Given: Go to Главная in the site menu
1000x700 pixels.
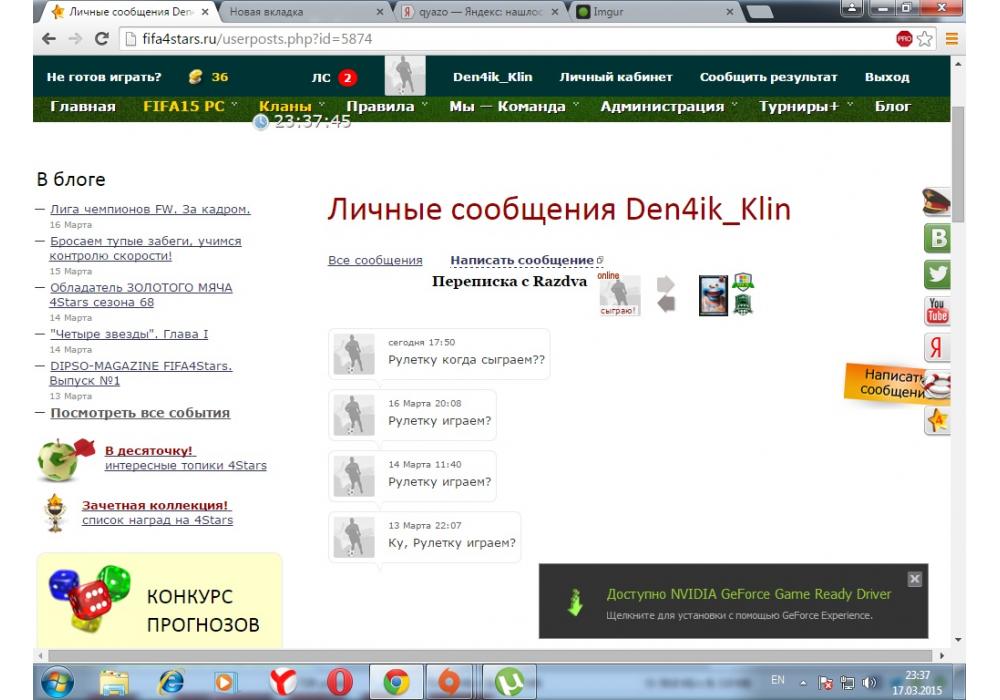Looking at the screenshot, I should pos(83,106).
